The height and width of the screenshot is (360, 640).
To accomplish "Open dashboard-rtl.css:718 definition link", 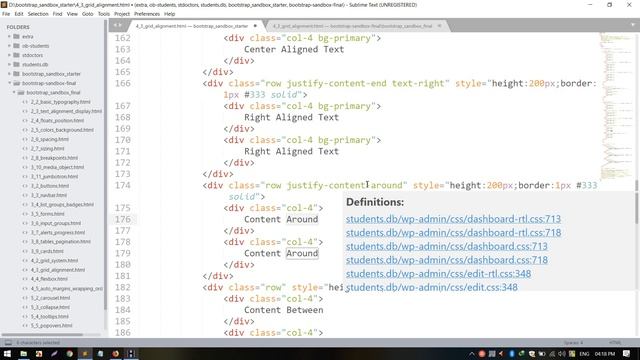I will 453,233.
